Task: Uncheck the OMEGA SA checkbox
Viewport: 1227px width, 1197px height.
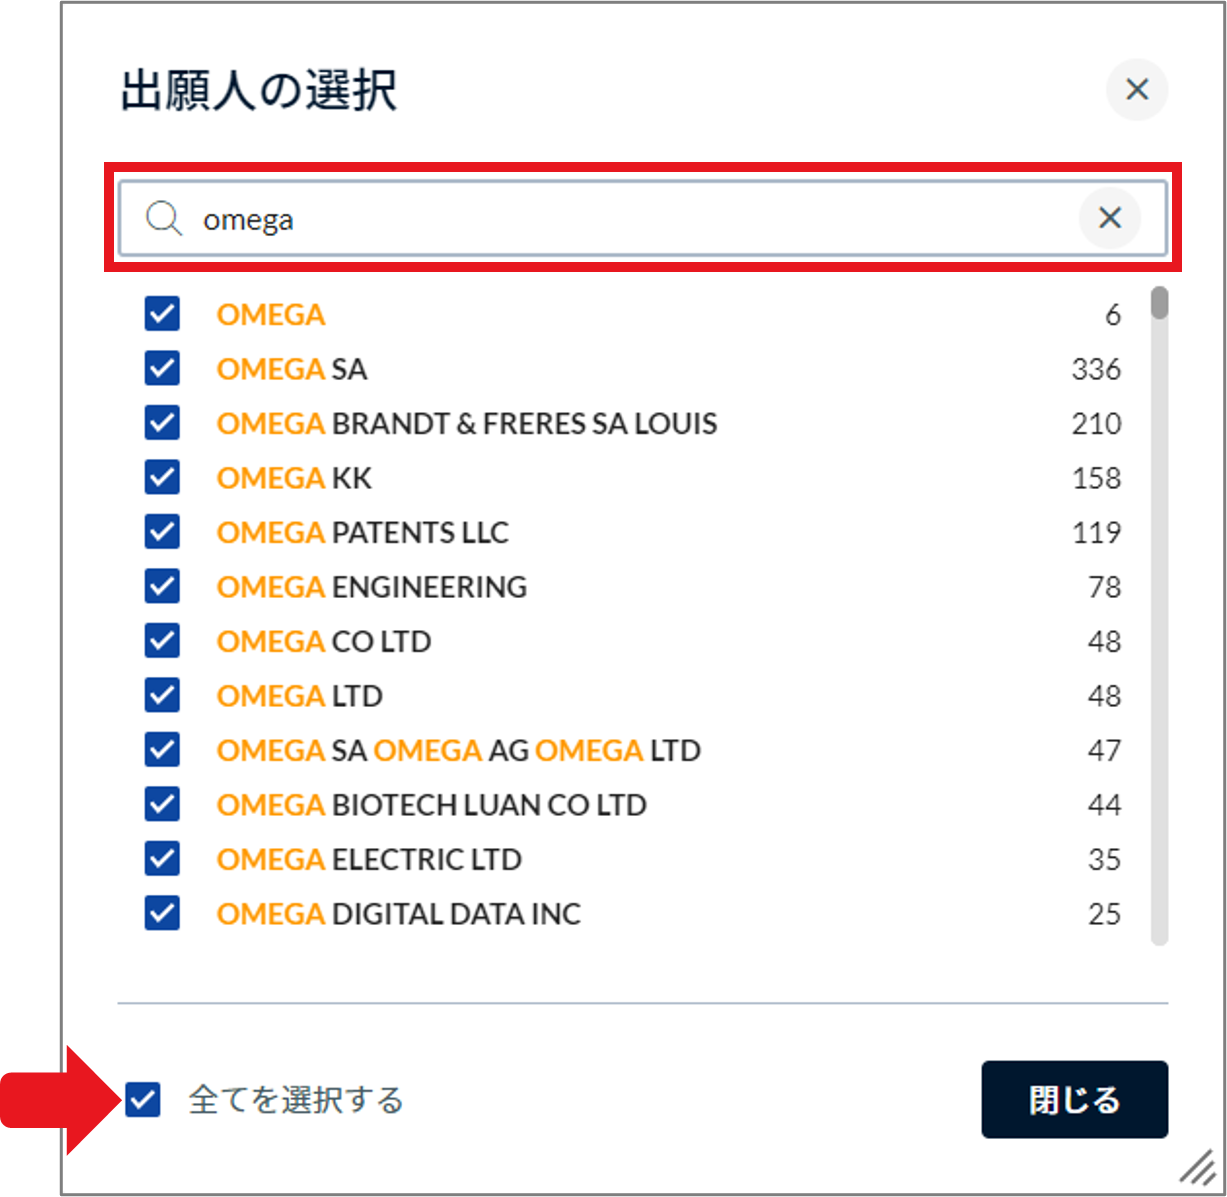Action: (162, 368)
